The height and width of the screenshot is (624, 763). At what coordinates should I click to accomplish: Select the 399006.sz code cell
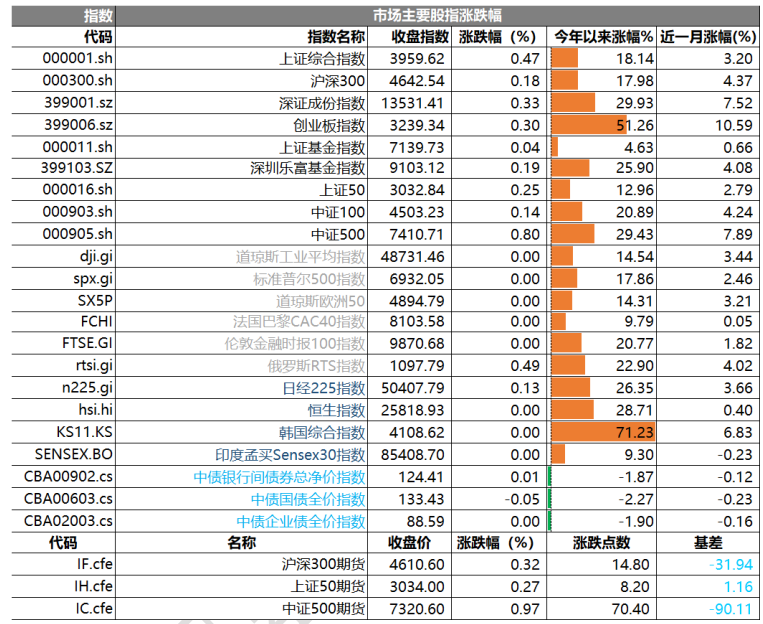tap(79, 125)
